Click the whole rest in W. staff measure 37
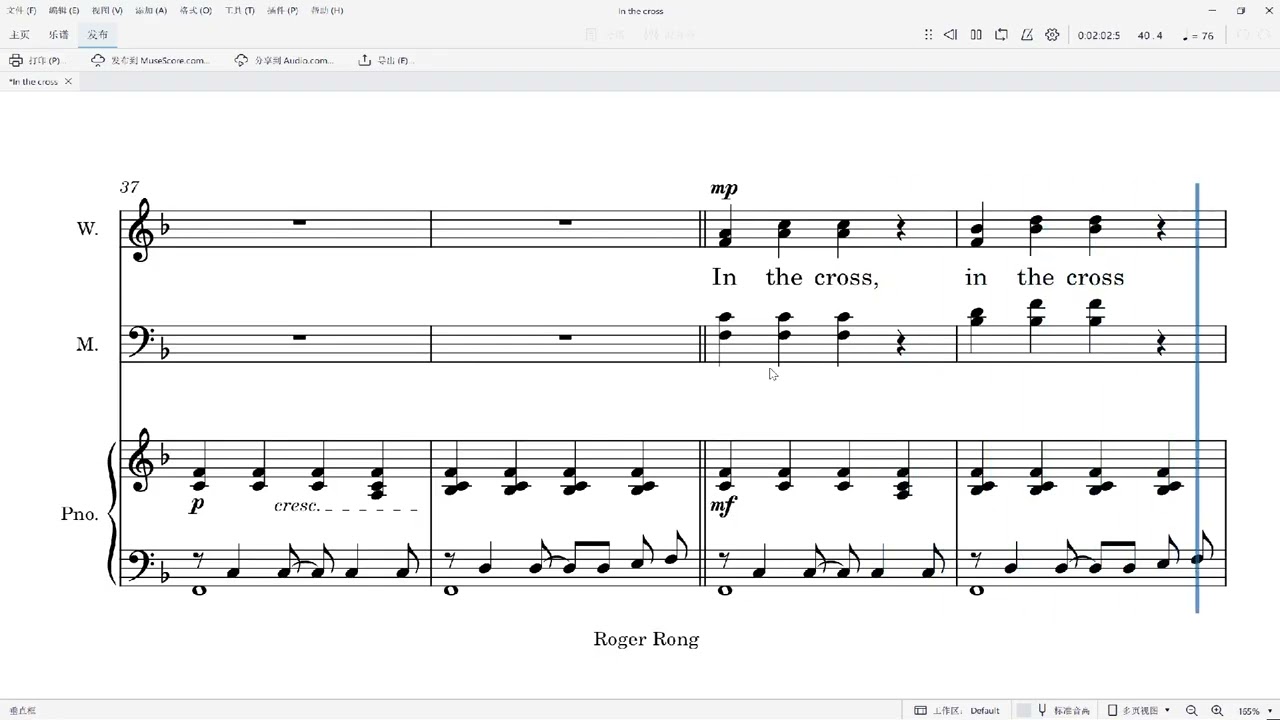The width and height of the screenshot is (1280, 720). pyautogui.click(x=300, y=223)
